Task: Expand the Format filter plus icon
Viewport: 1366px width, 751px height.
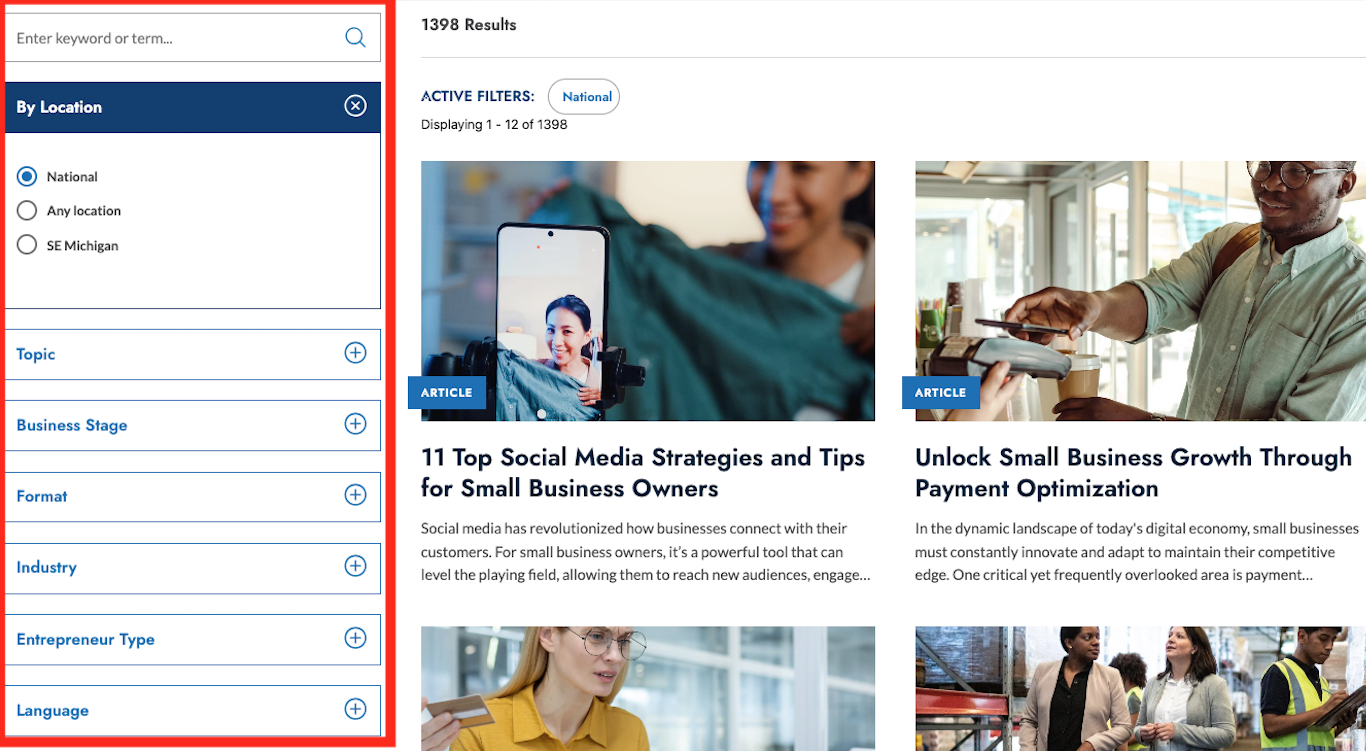Action: point(355,495)
